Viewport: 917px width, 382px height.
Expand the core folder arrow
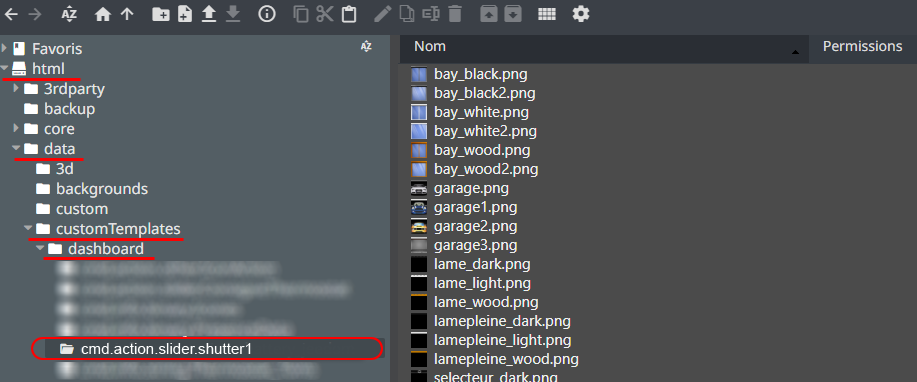pyautogui.click(x=16, y=128)
